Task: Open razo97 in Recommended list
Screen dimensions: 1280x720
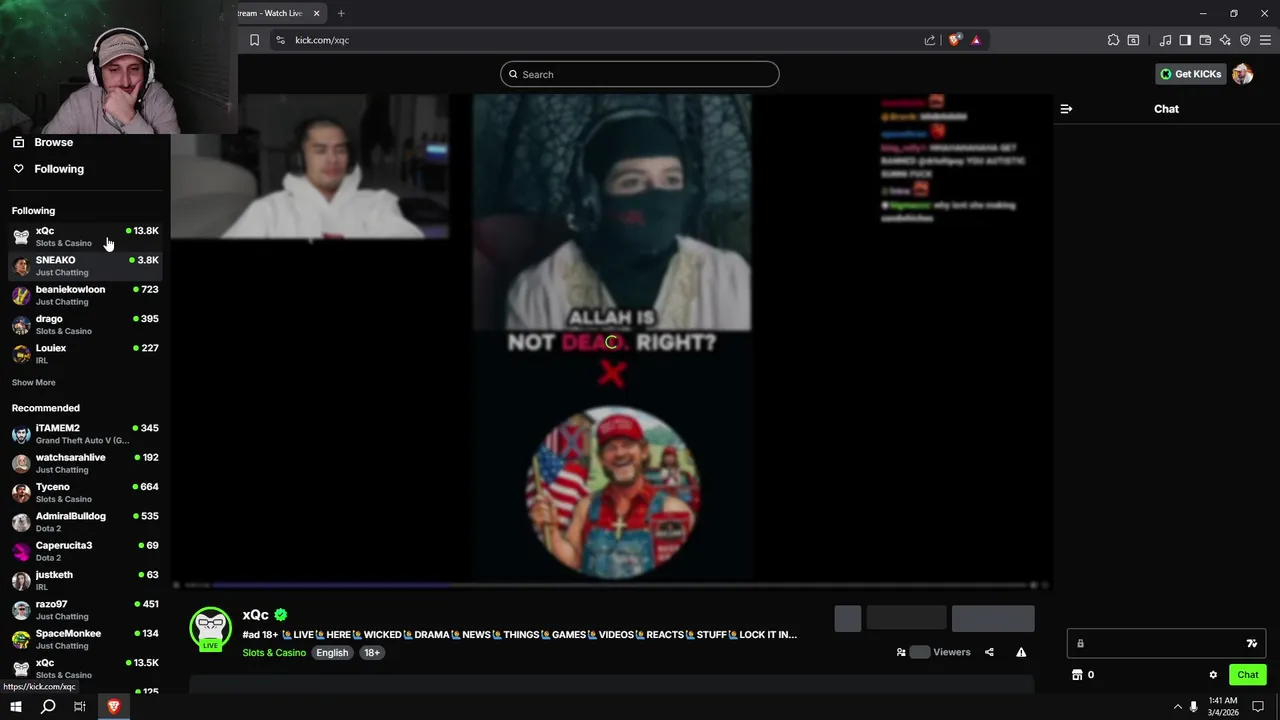Action: pyautogui.click(x=85, y=609)
